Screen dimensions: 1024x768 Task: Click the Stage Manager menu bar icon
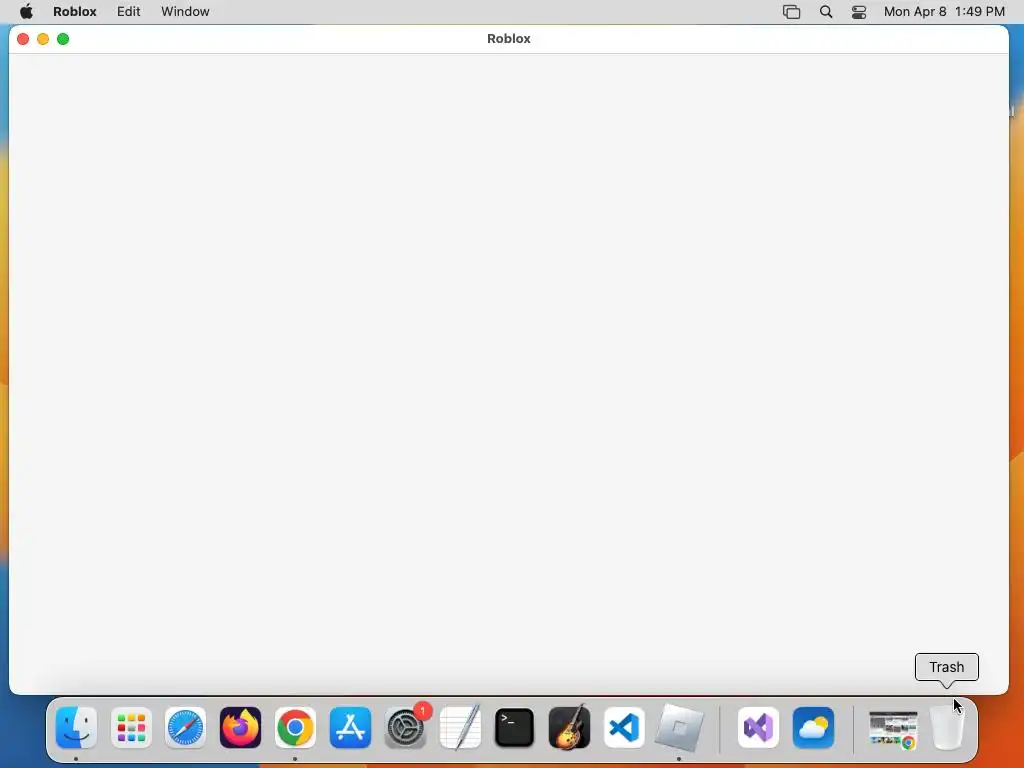[x=792, y=12]
